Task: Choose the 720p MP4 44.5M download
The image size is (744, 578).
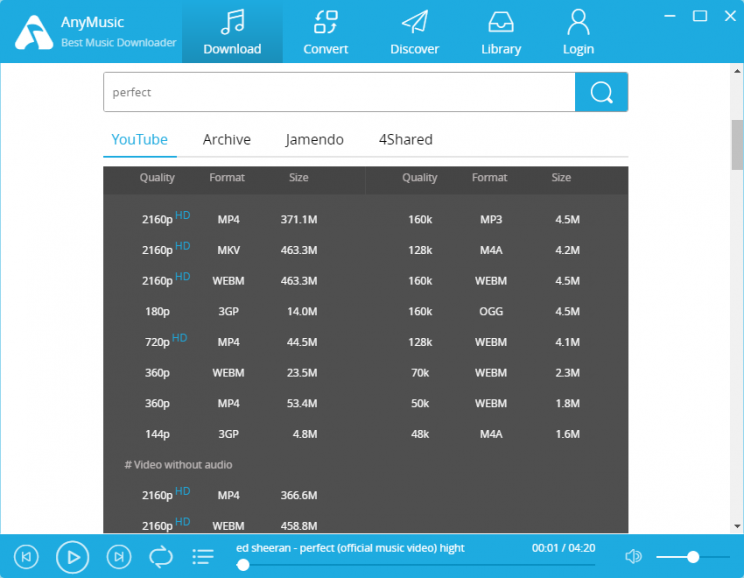Action: 229,342
